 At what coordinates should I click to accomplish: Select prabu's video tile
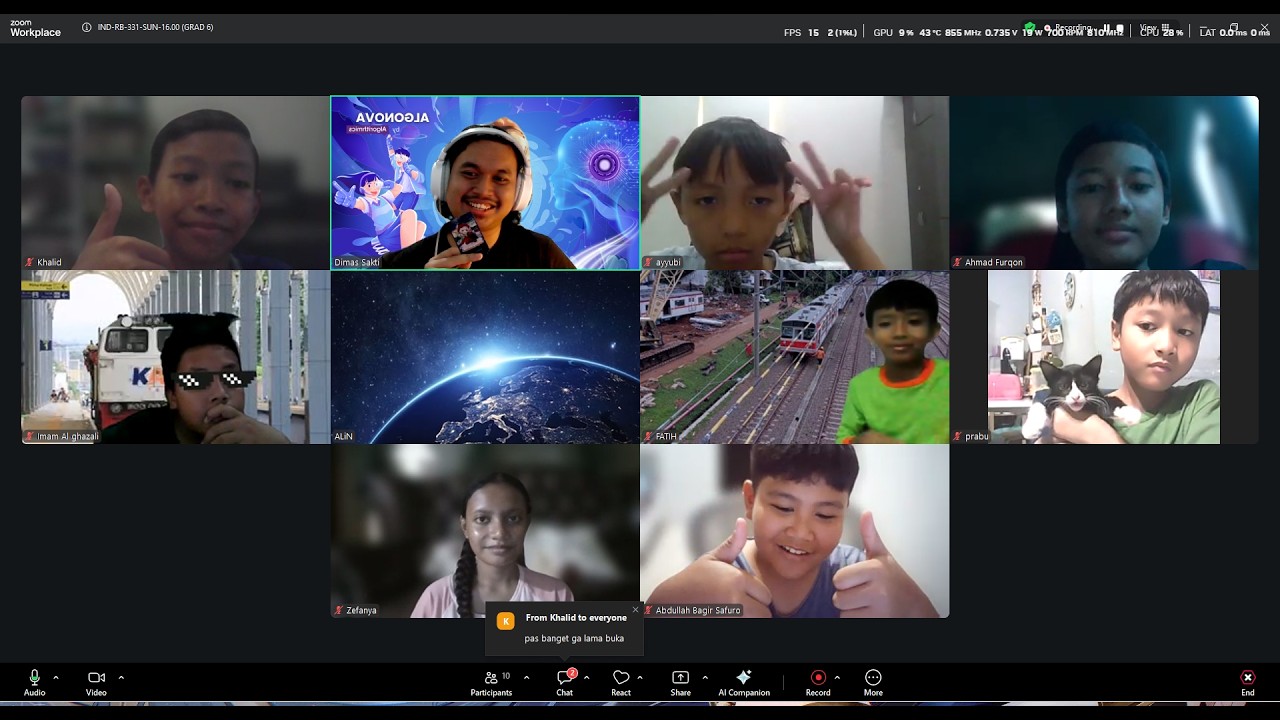(1104, 357)
